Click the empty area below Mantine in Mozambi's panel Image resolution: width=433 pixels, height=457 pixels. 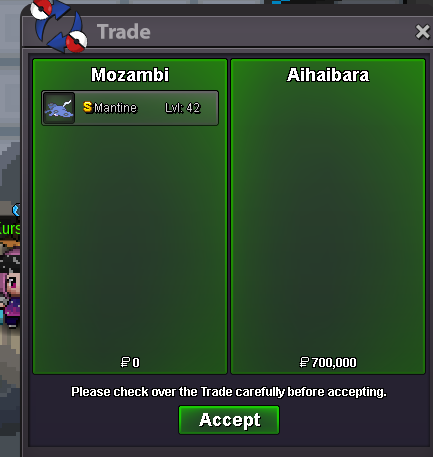point(130,240)
